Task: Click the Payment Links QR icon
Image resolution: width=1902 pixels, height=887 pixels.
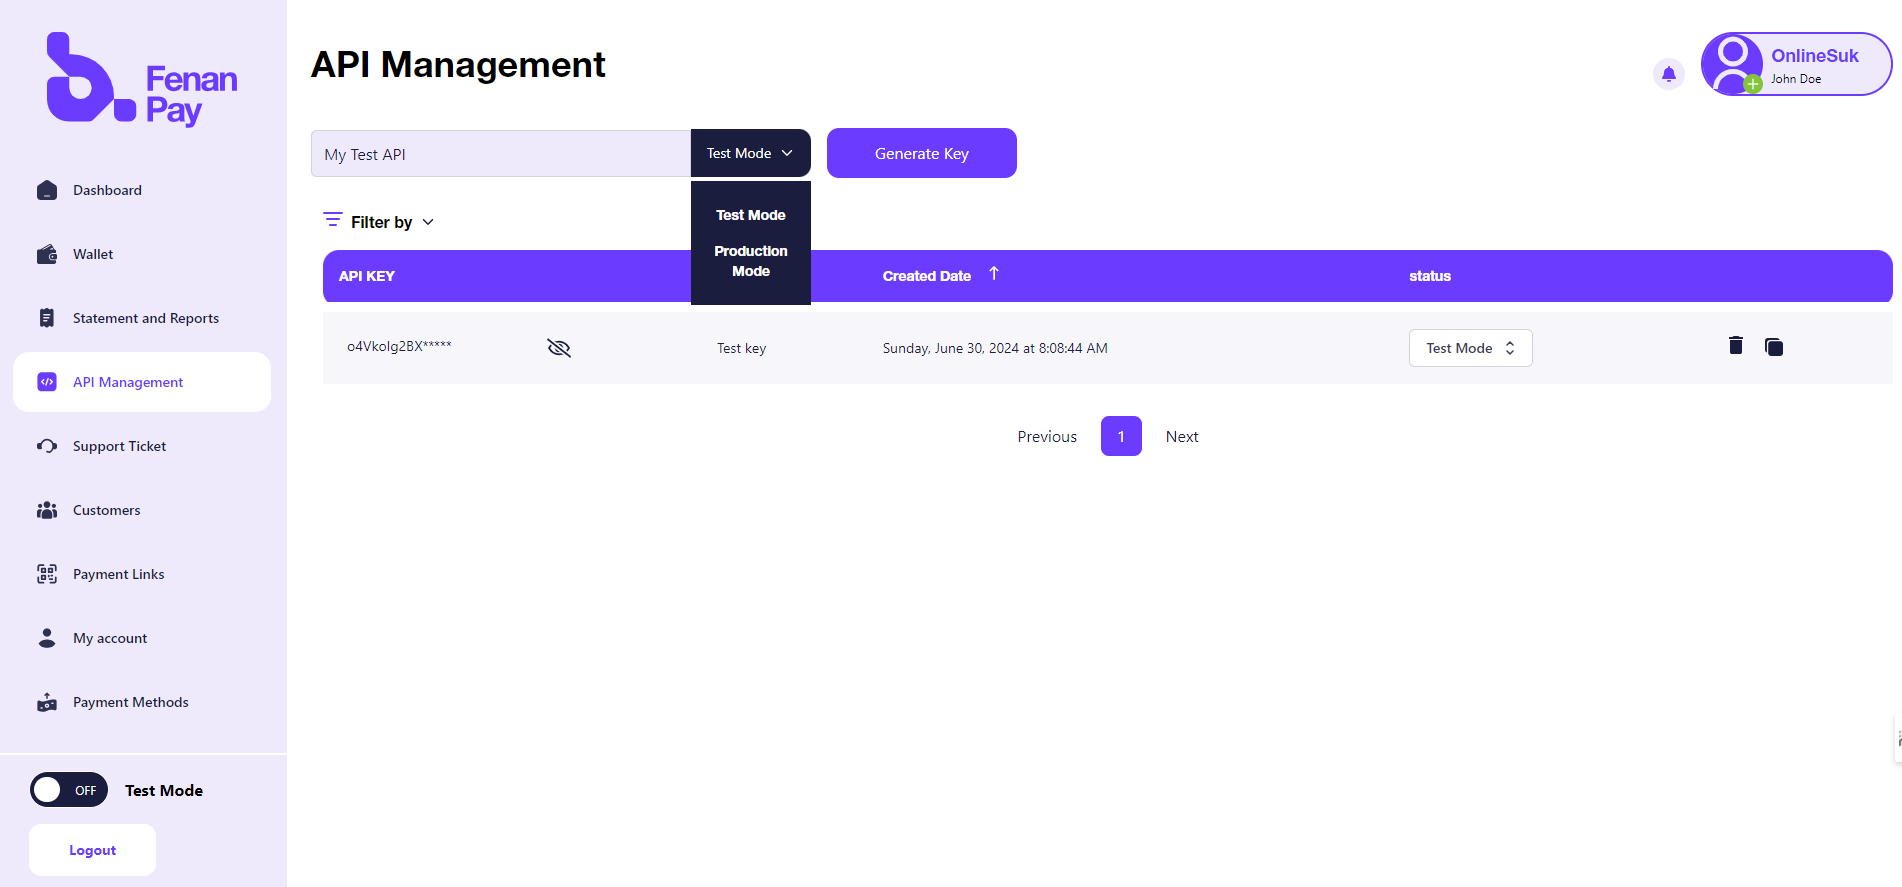Action: tap(47, 574)
